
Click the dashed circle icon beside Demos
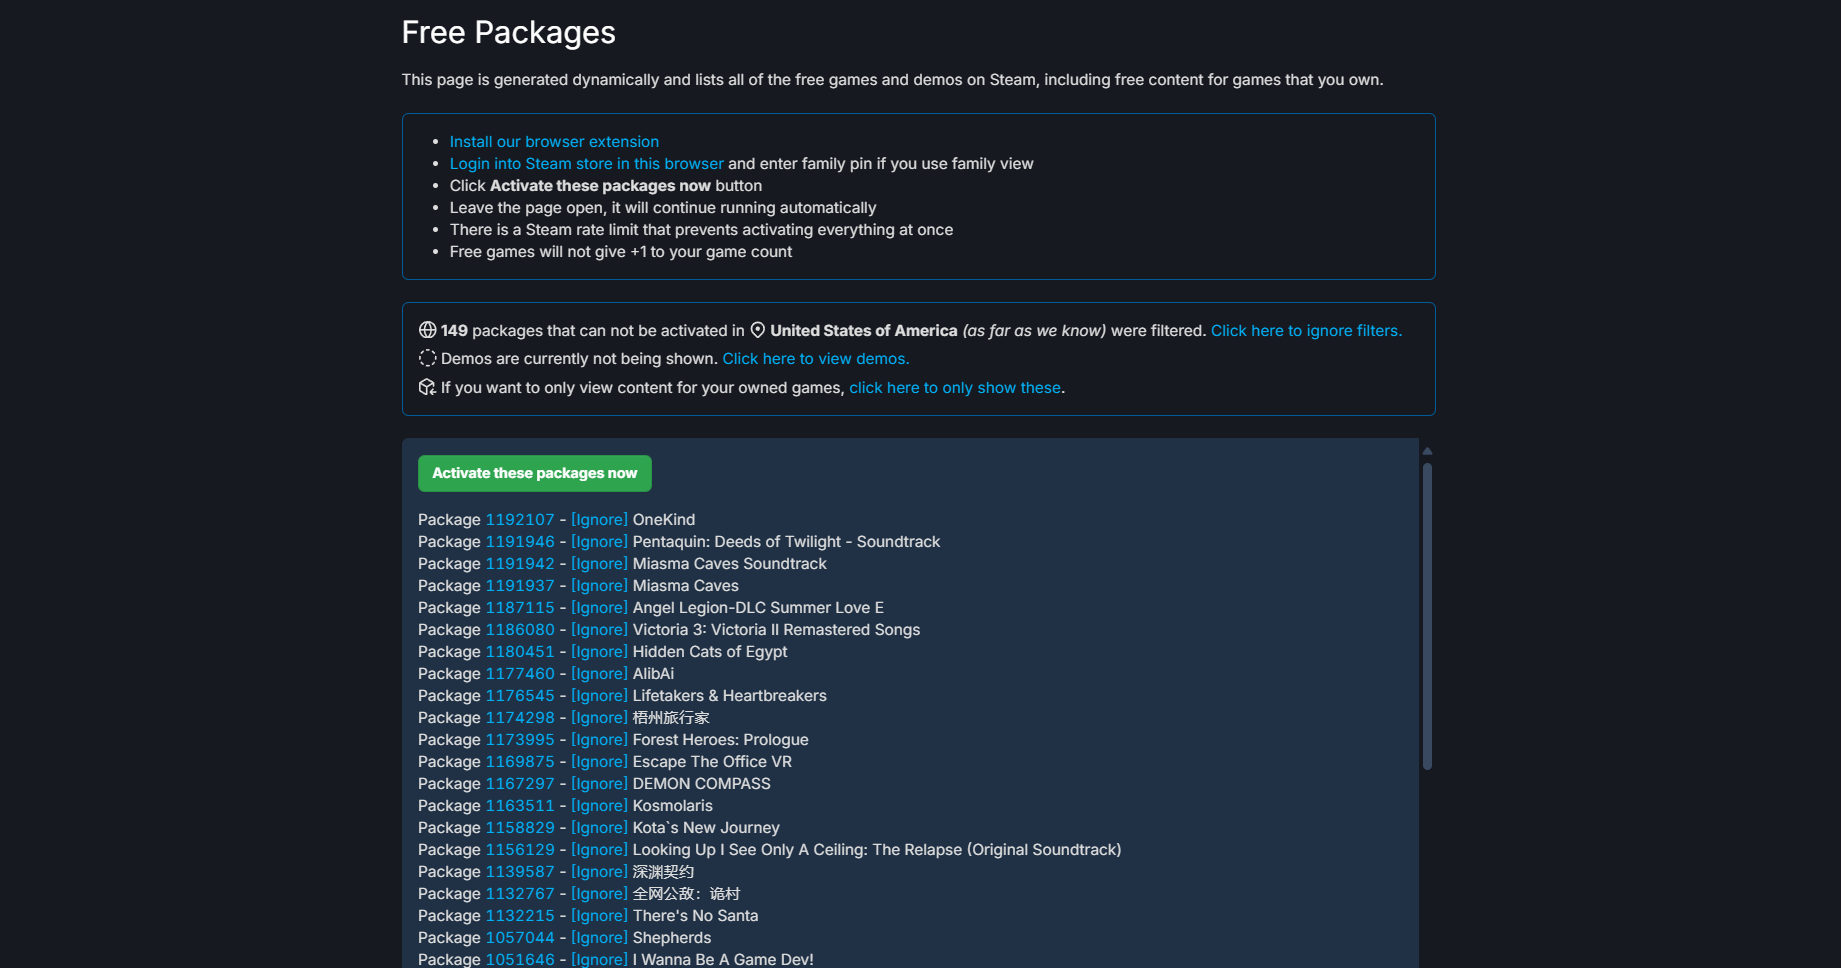click(x=427, y=358)
